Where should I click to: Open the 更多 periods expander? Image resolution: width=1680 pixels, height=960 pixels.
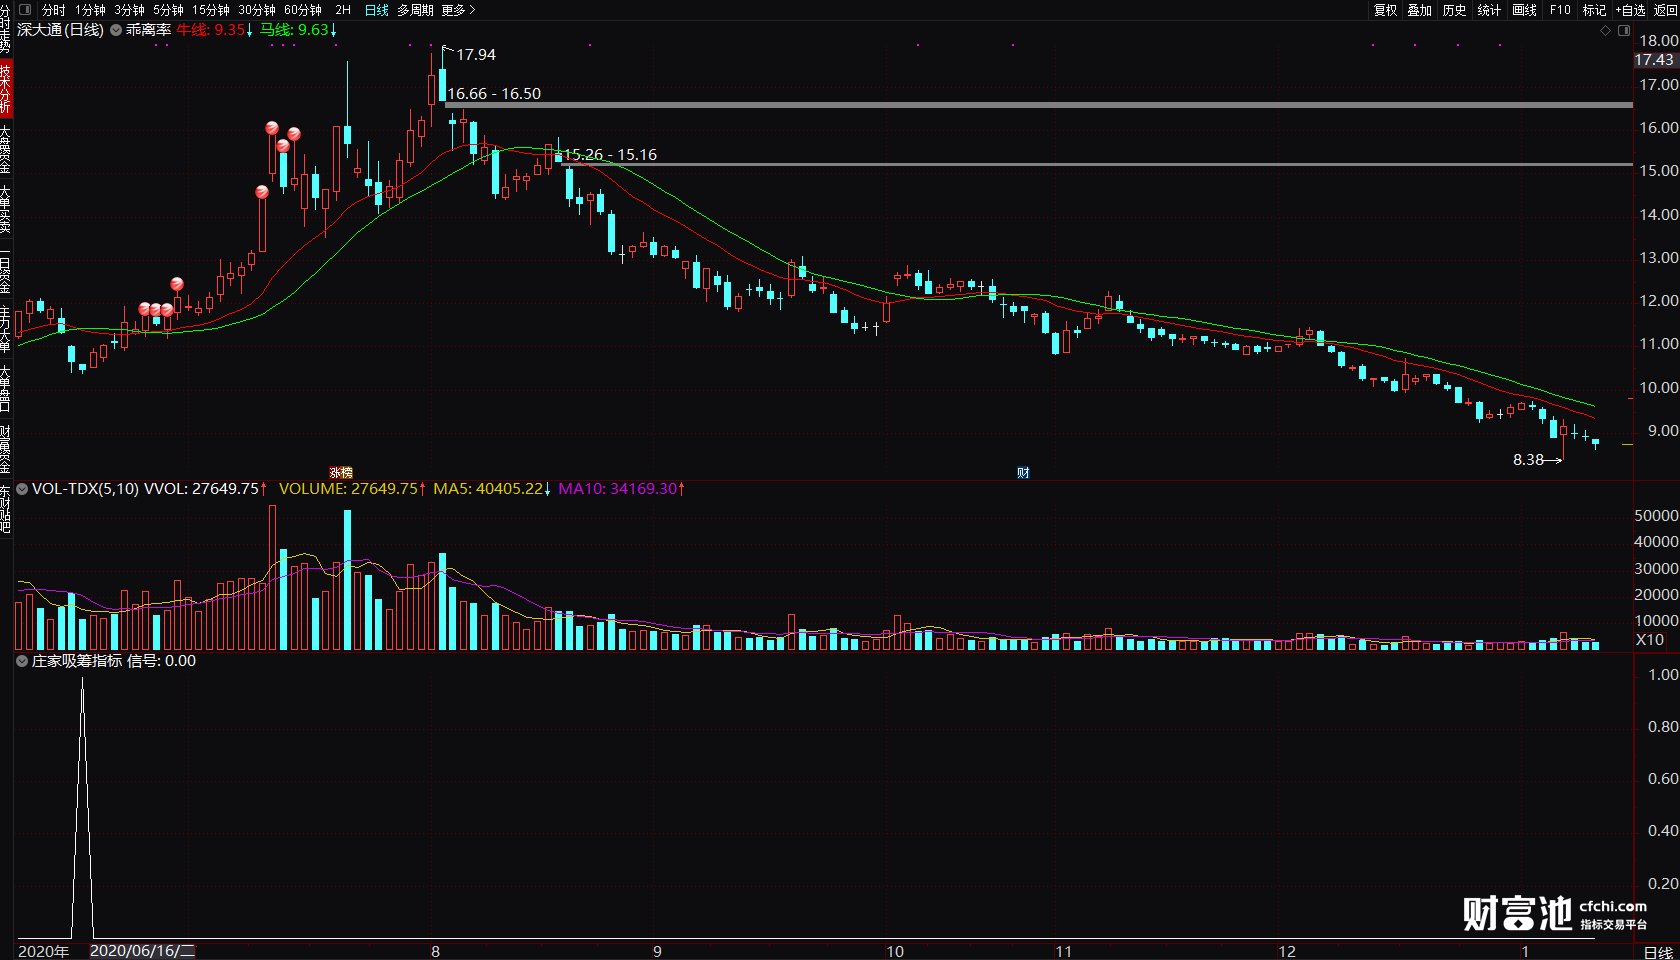(458, 10)
